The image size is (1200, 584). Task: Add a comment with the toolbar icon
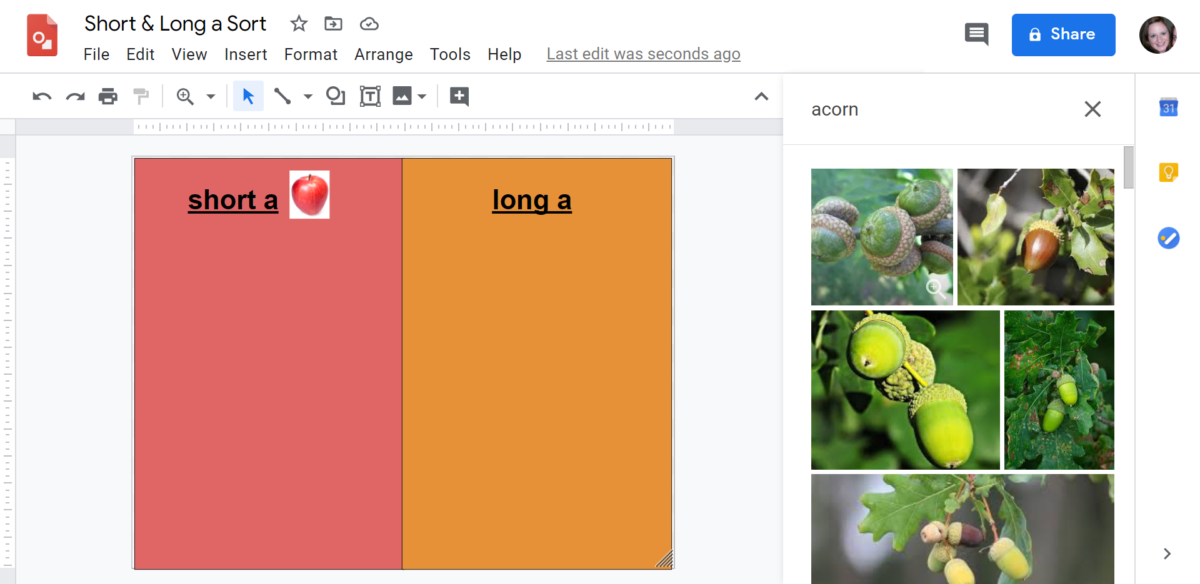click(459, 96)
